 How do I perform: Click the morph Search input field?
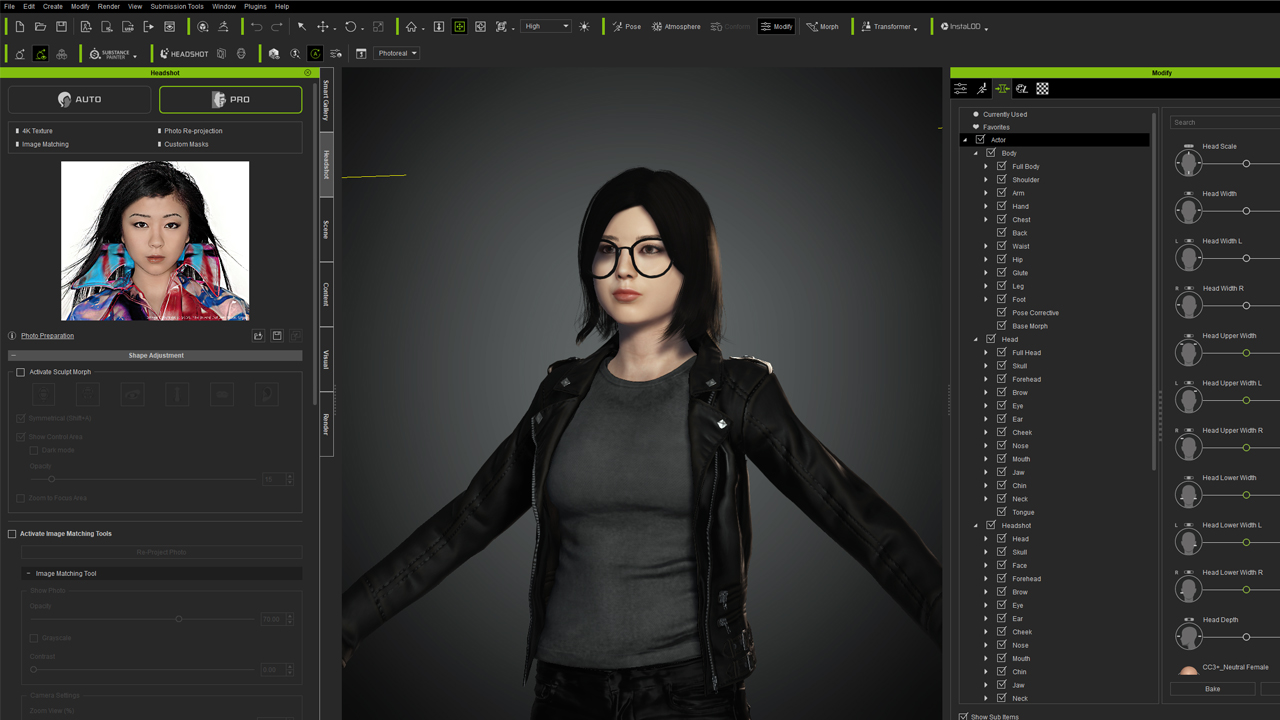click(x=1225, y=122)
